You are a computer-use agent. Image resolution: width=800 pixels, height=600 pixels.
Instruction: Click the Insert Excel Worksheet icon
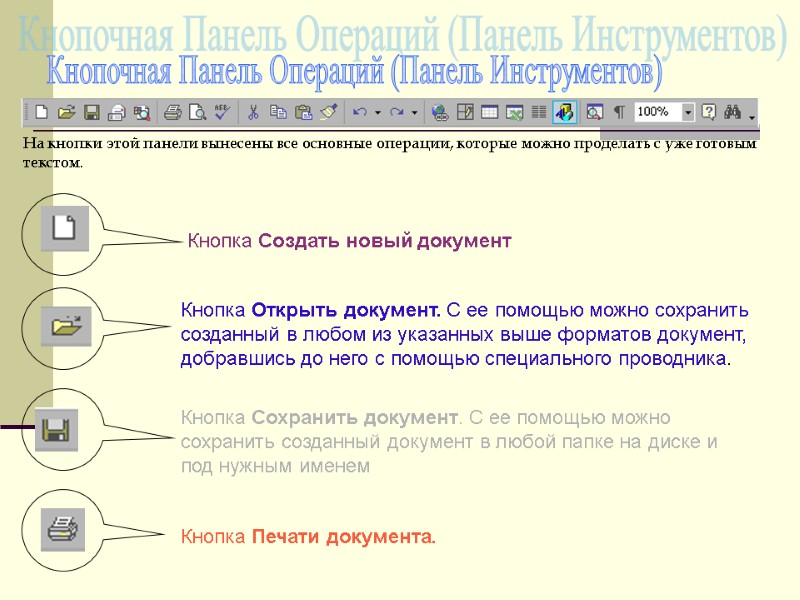tap(514, 112)
